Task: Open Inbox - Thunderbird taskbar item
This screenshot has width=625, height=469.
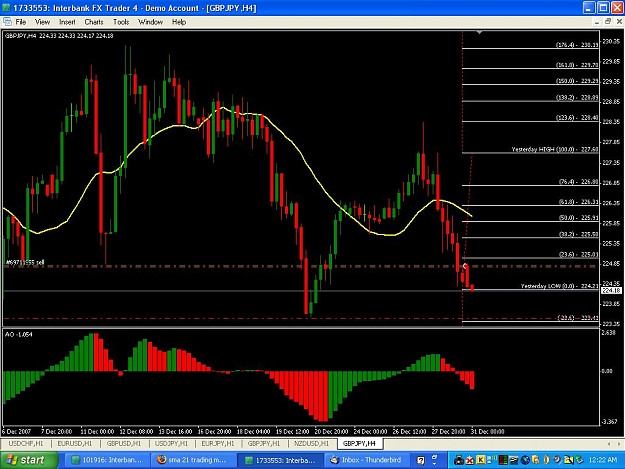Action: 366,460
